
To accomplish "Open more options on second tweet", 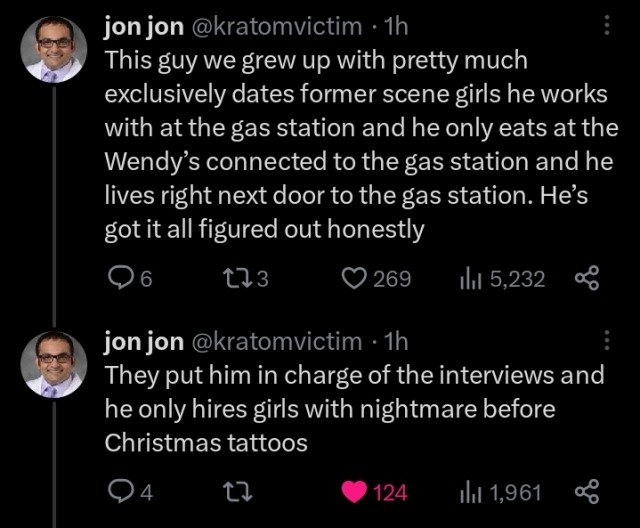I will (607, 341).
